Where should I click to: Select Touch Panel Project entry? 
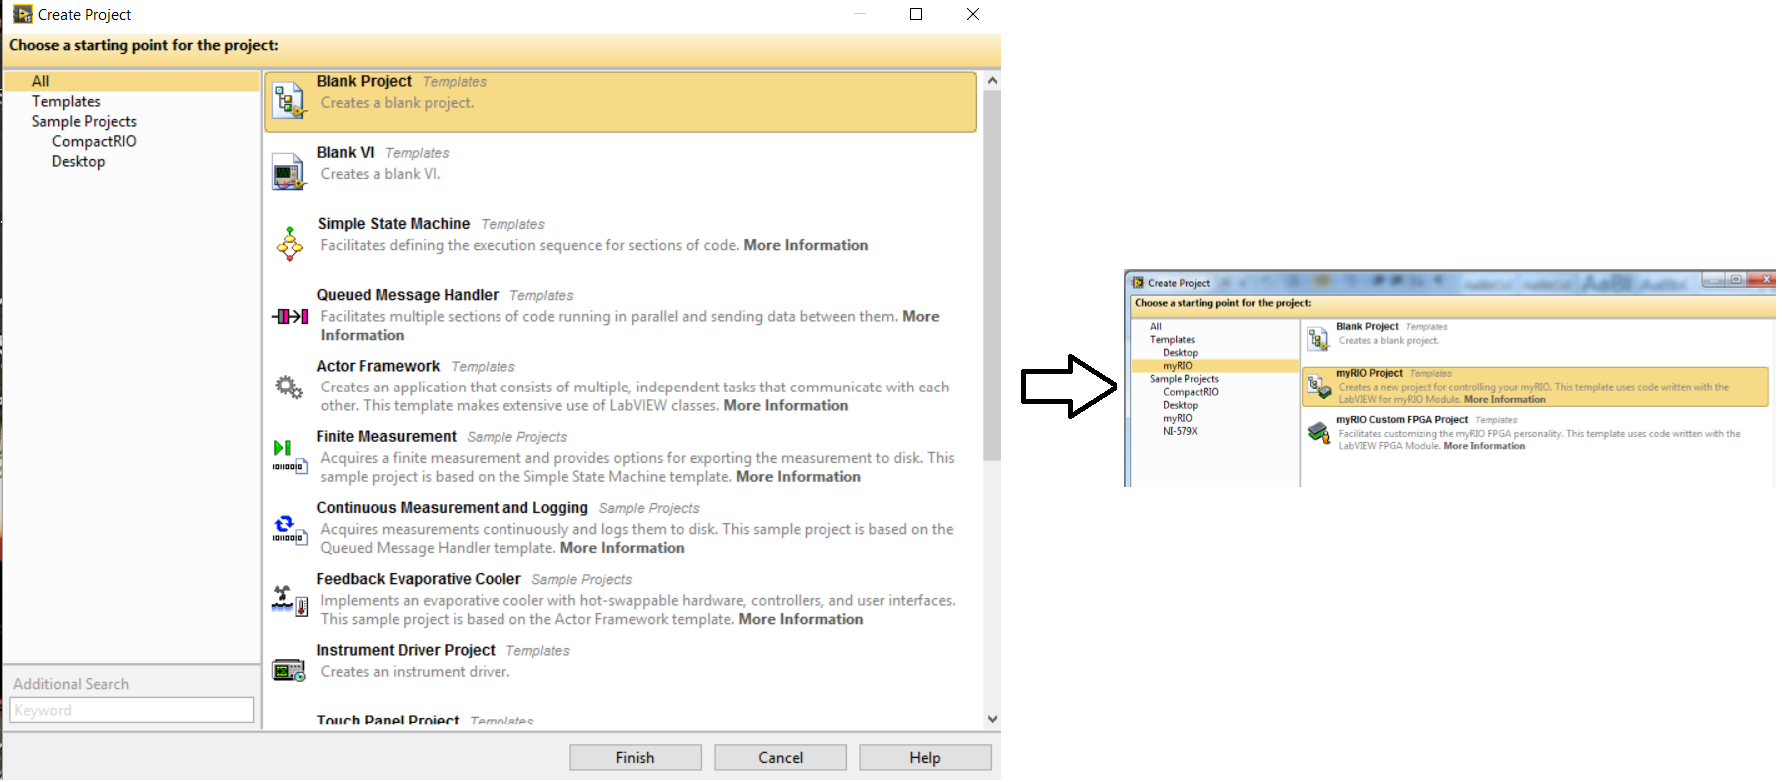[x=388, y=720]
